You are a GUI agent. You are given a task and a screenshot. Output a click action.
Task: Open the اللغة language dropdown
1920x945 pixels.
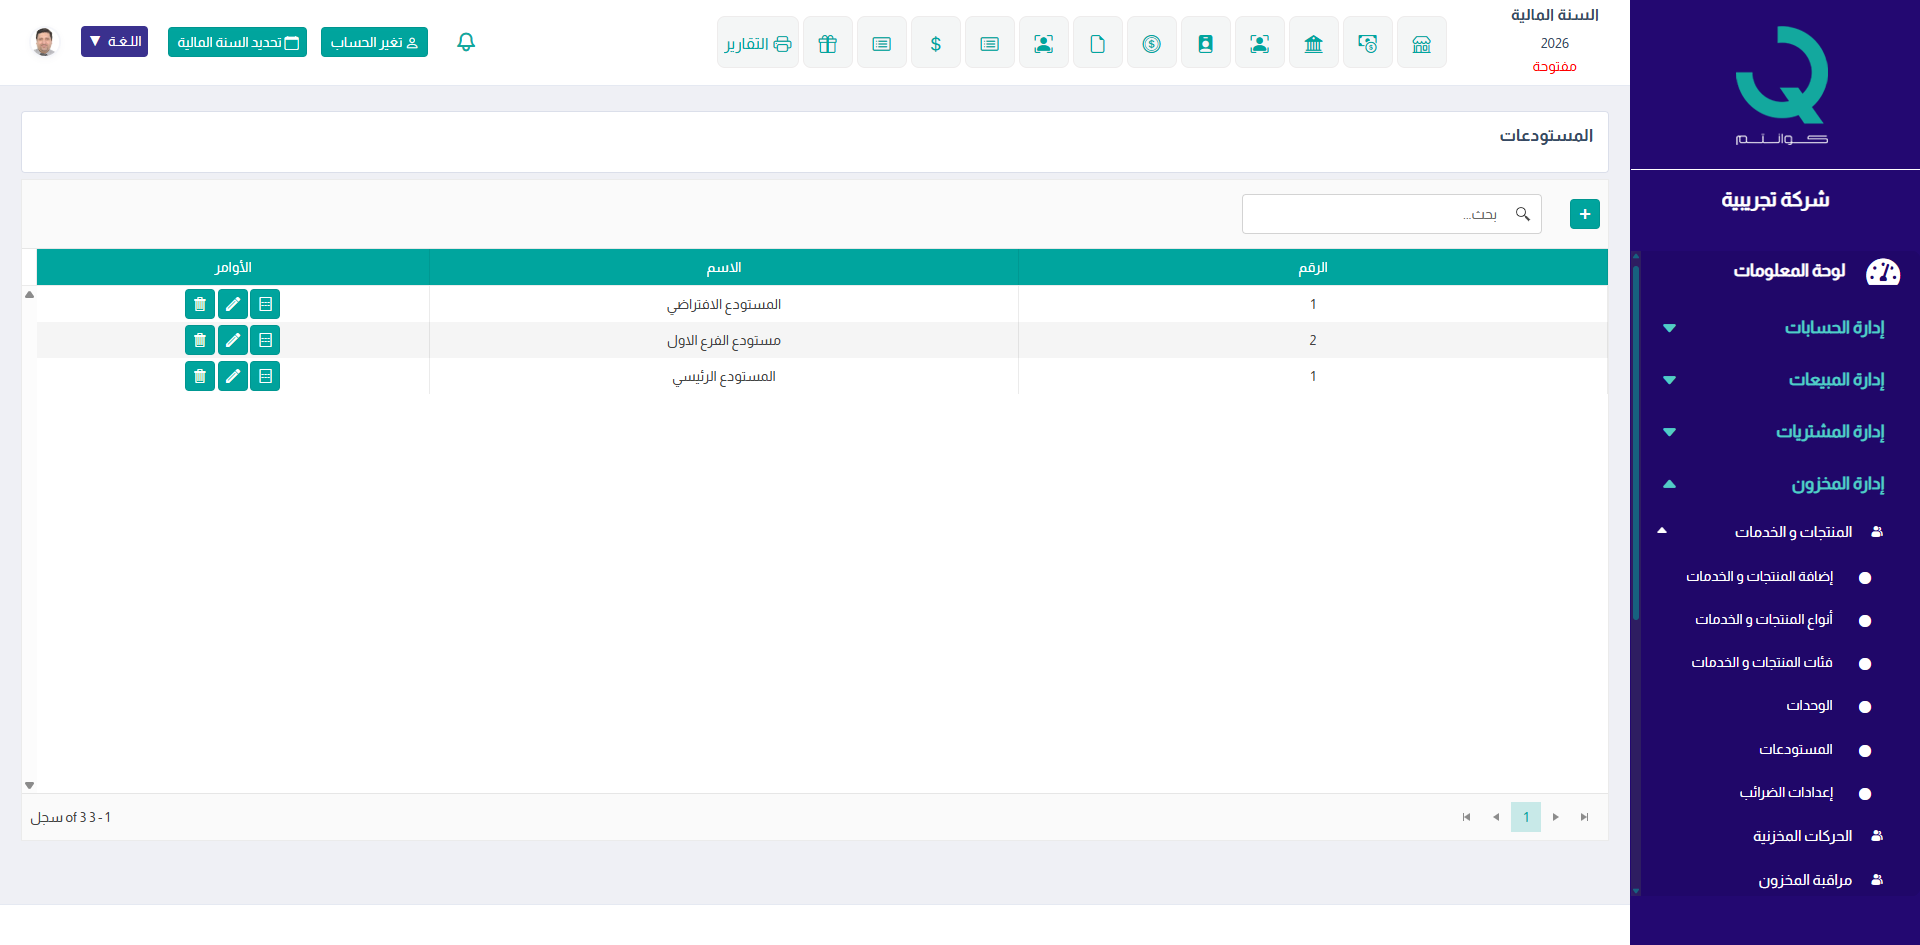tap(114, 42)
